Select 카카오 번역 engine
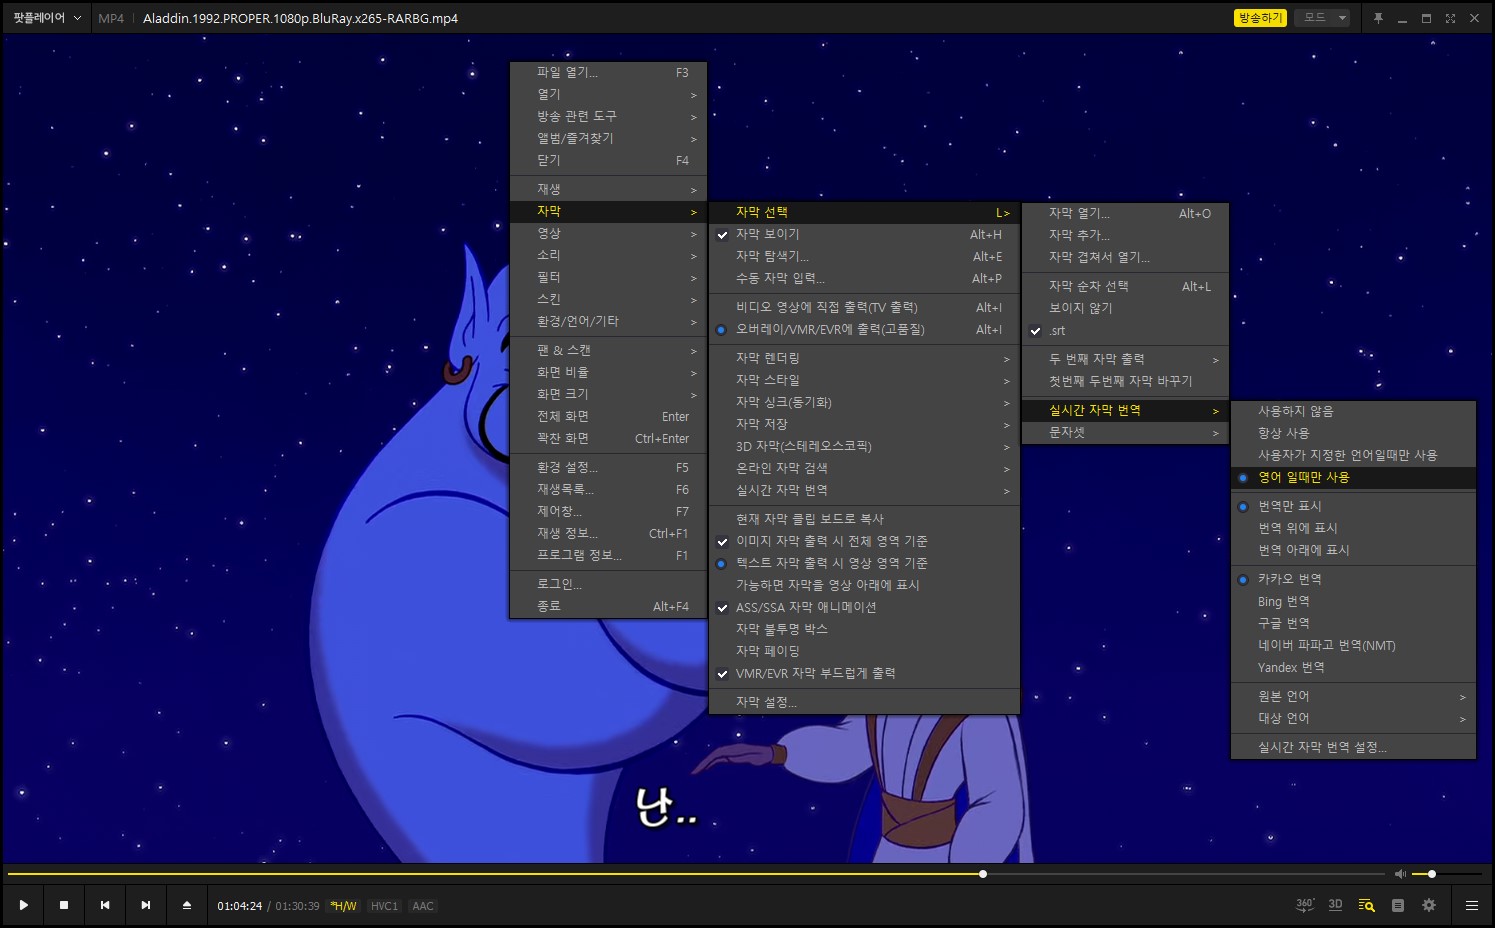 1354,579
